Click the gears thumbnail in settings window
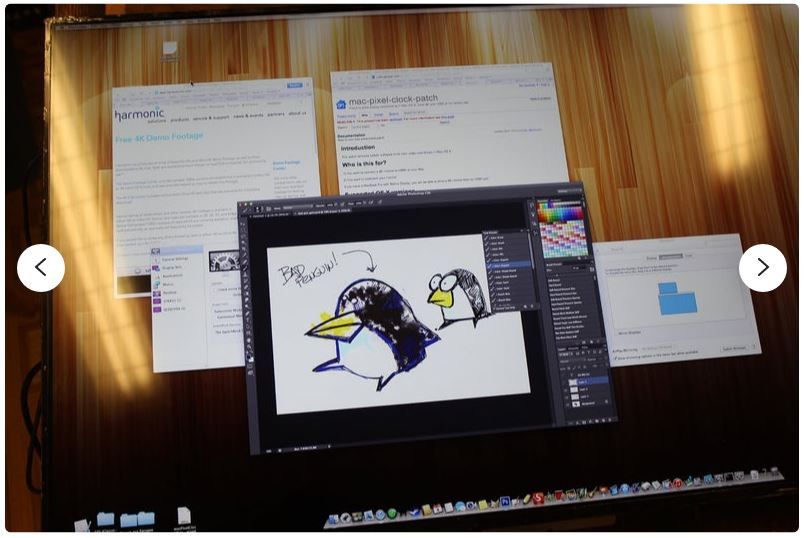This screenshot has height=538, width=804. (224, 261)
